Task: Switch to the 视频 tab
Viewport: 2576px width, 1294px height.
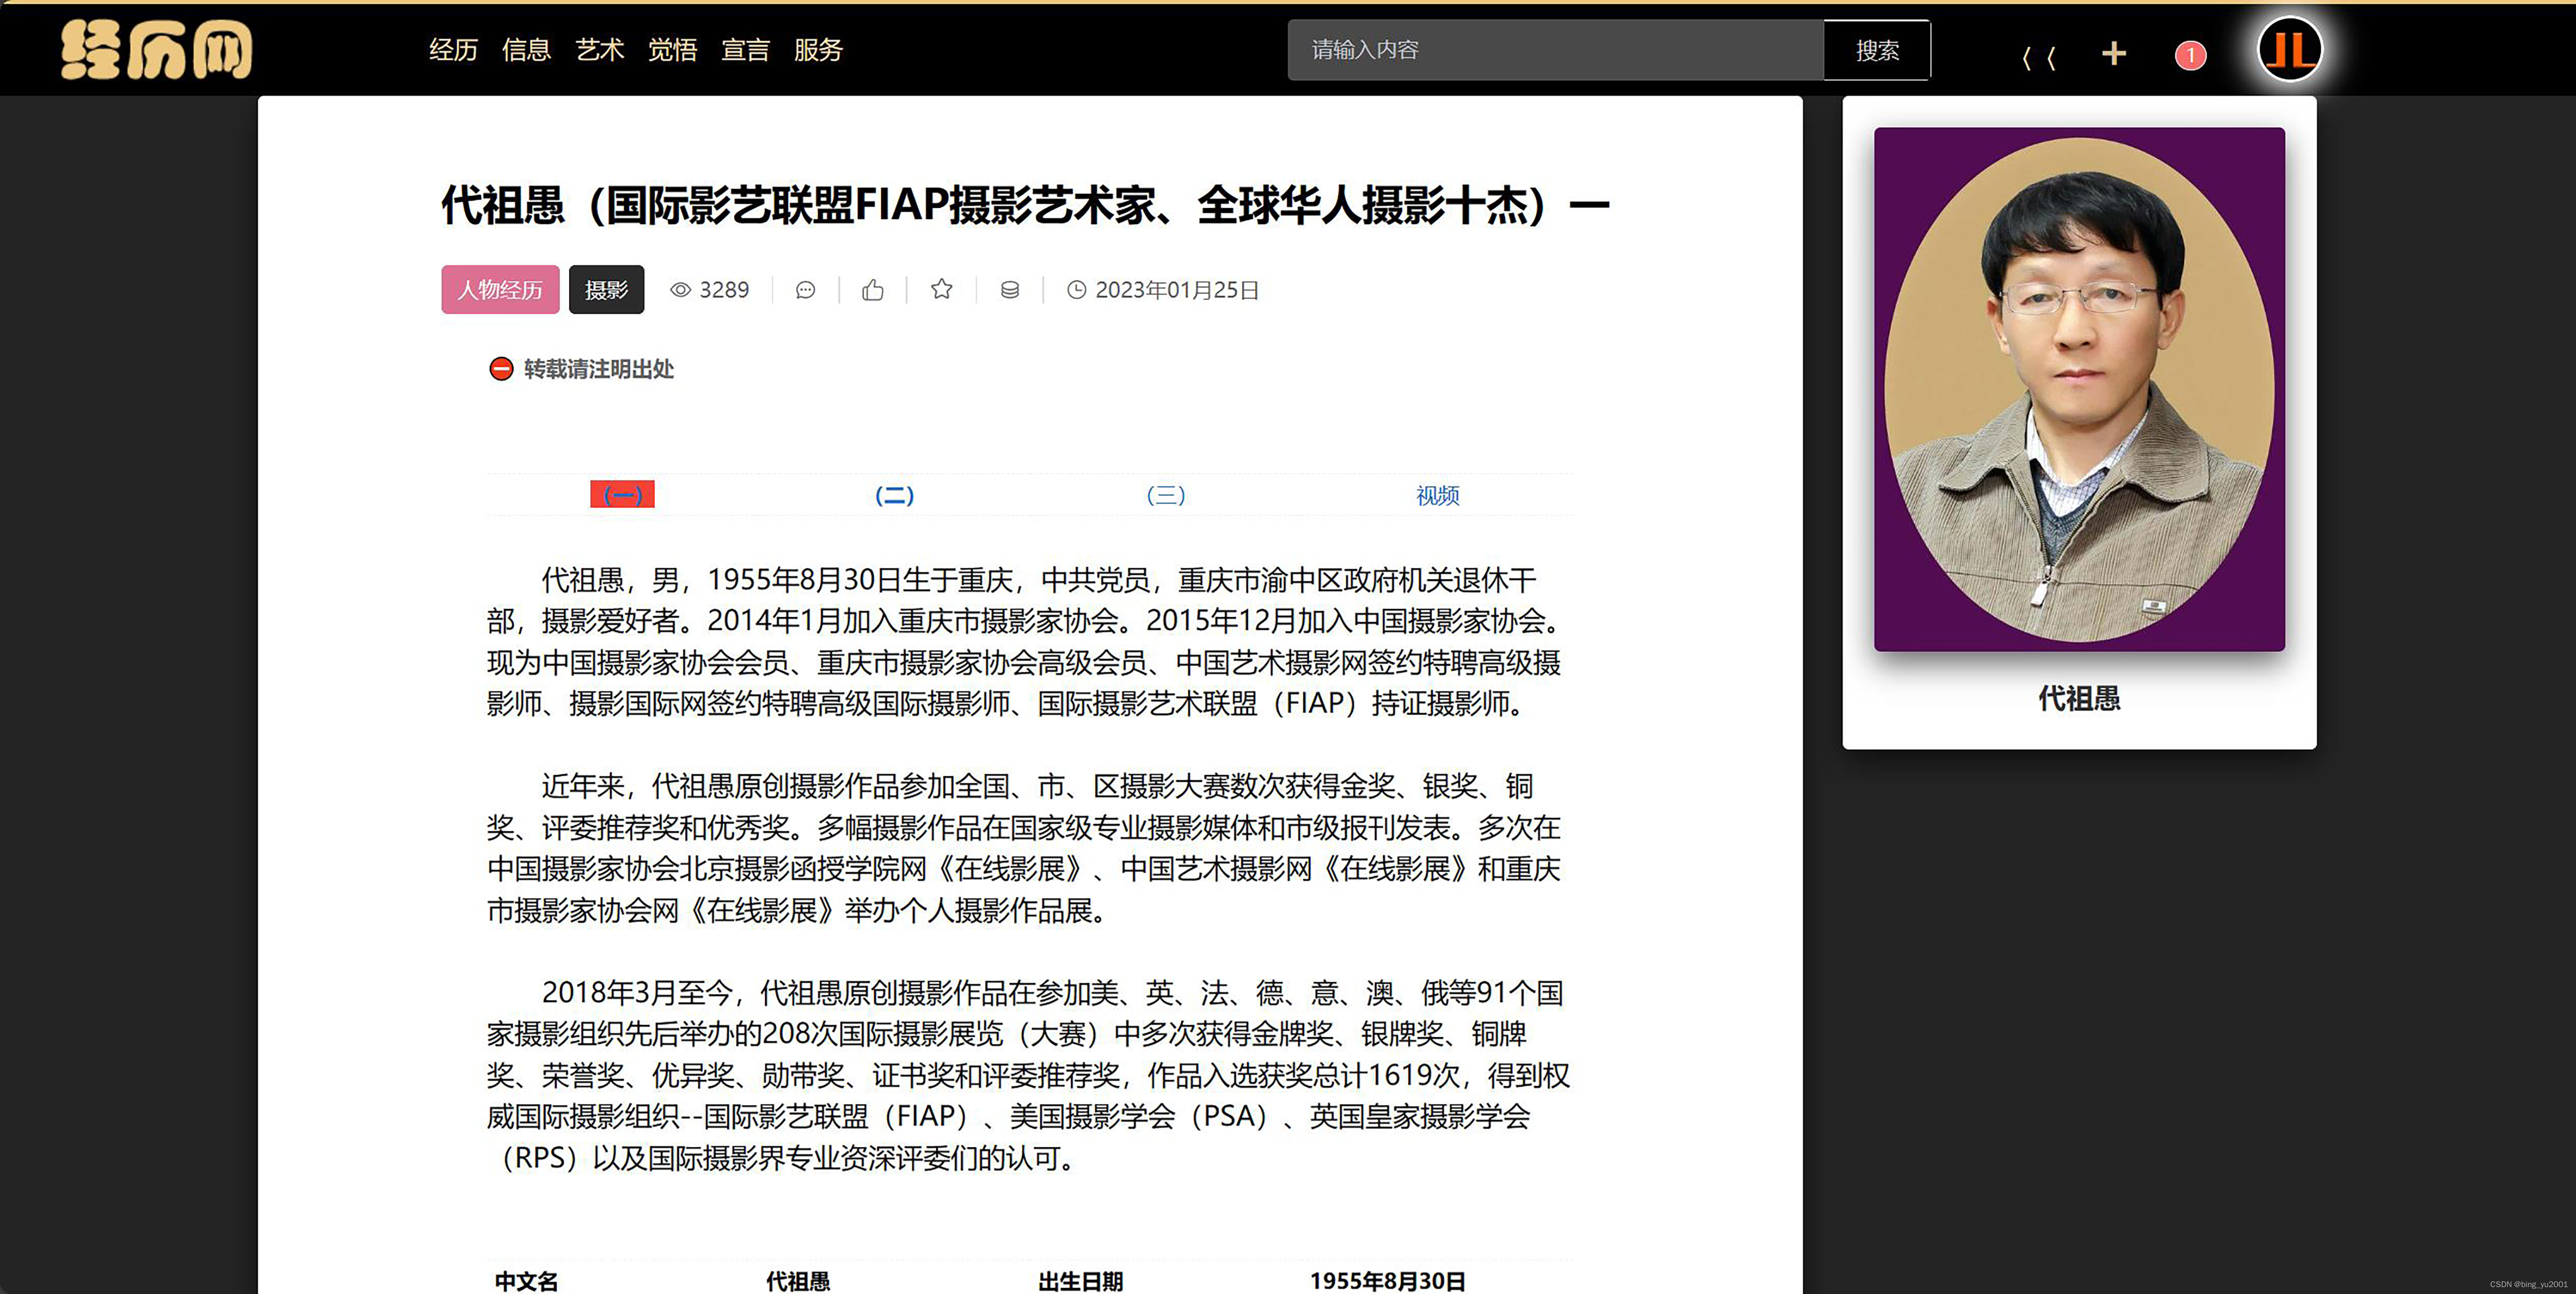Action: pos(1438,495)
